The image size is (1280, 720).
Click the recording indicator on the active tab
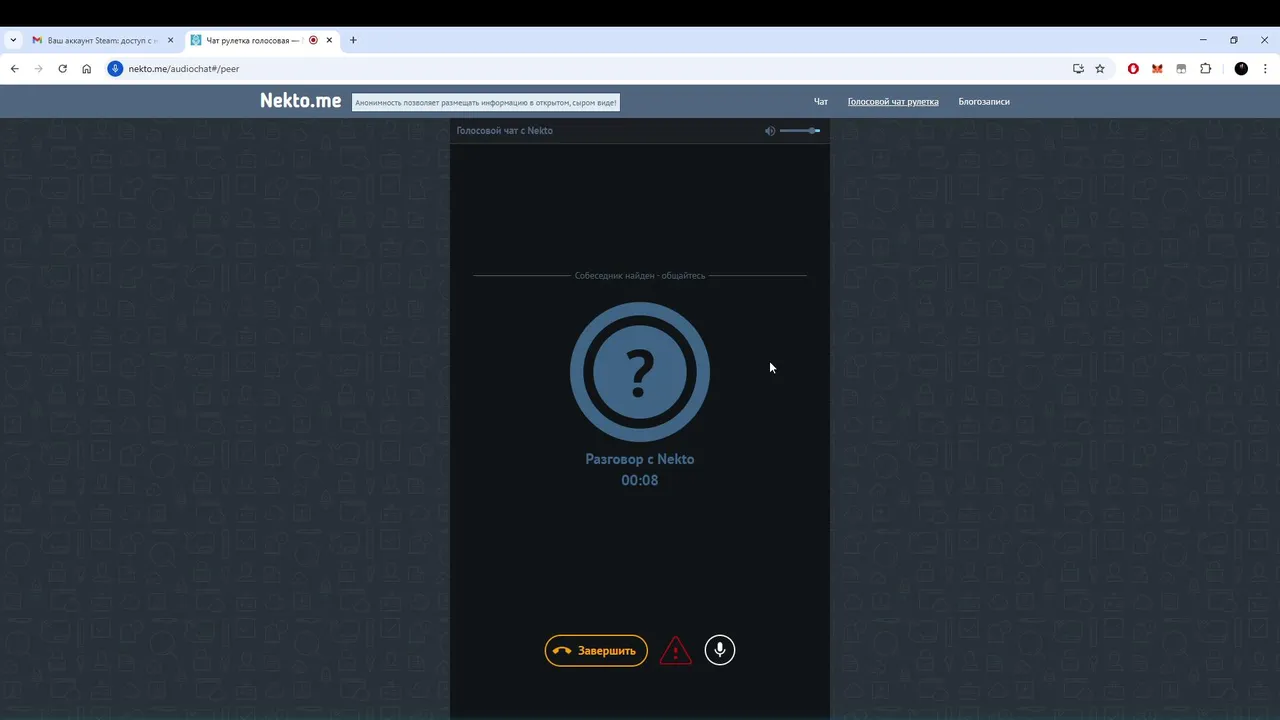tap(313, 40)
